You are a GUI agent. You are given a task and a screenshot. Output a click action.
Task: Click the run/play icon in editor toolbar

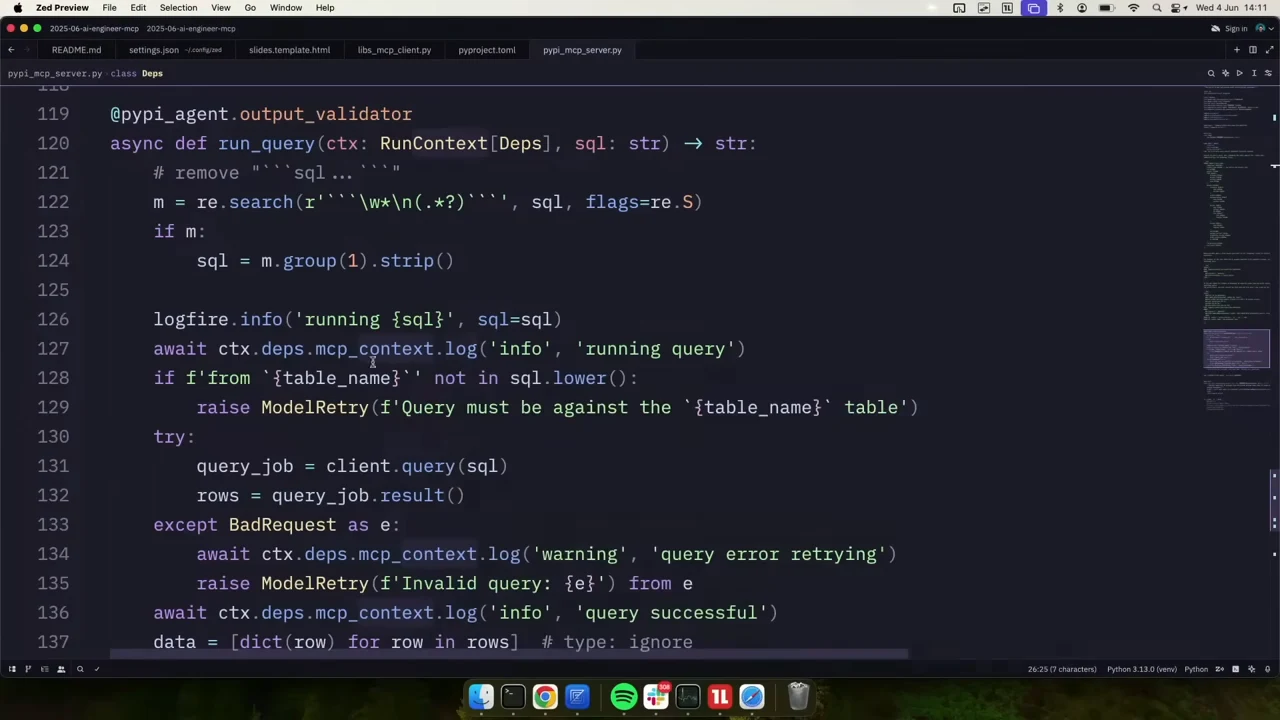tap(1239, 73)
